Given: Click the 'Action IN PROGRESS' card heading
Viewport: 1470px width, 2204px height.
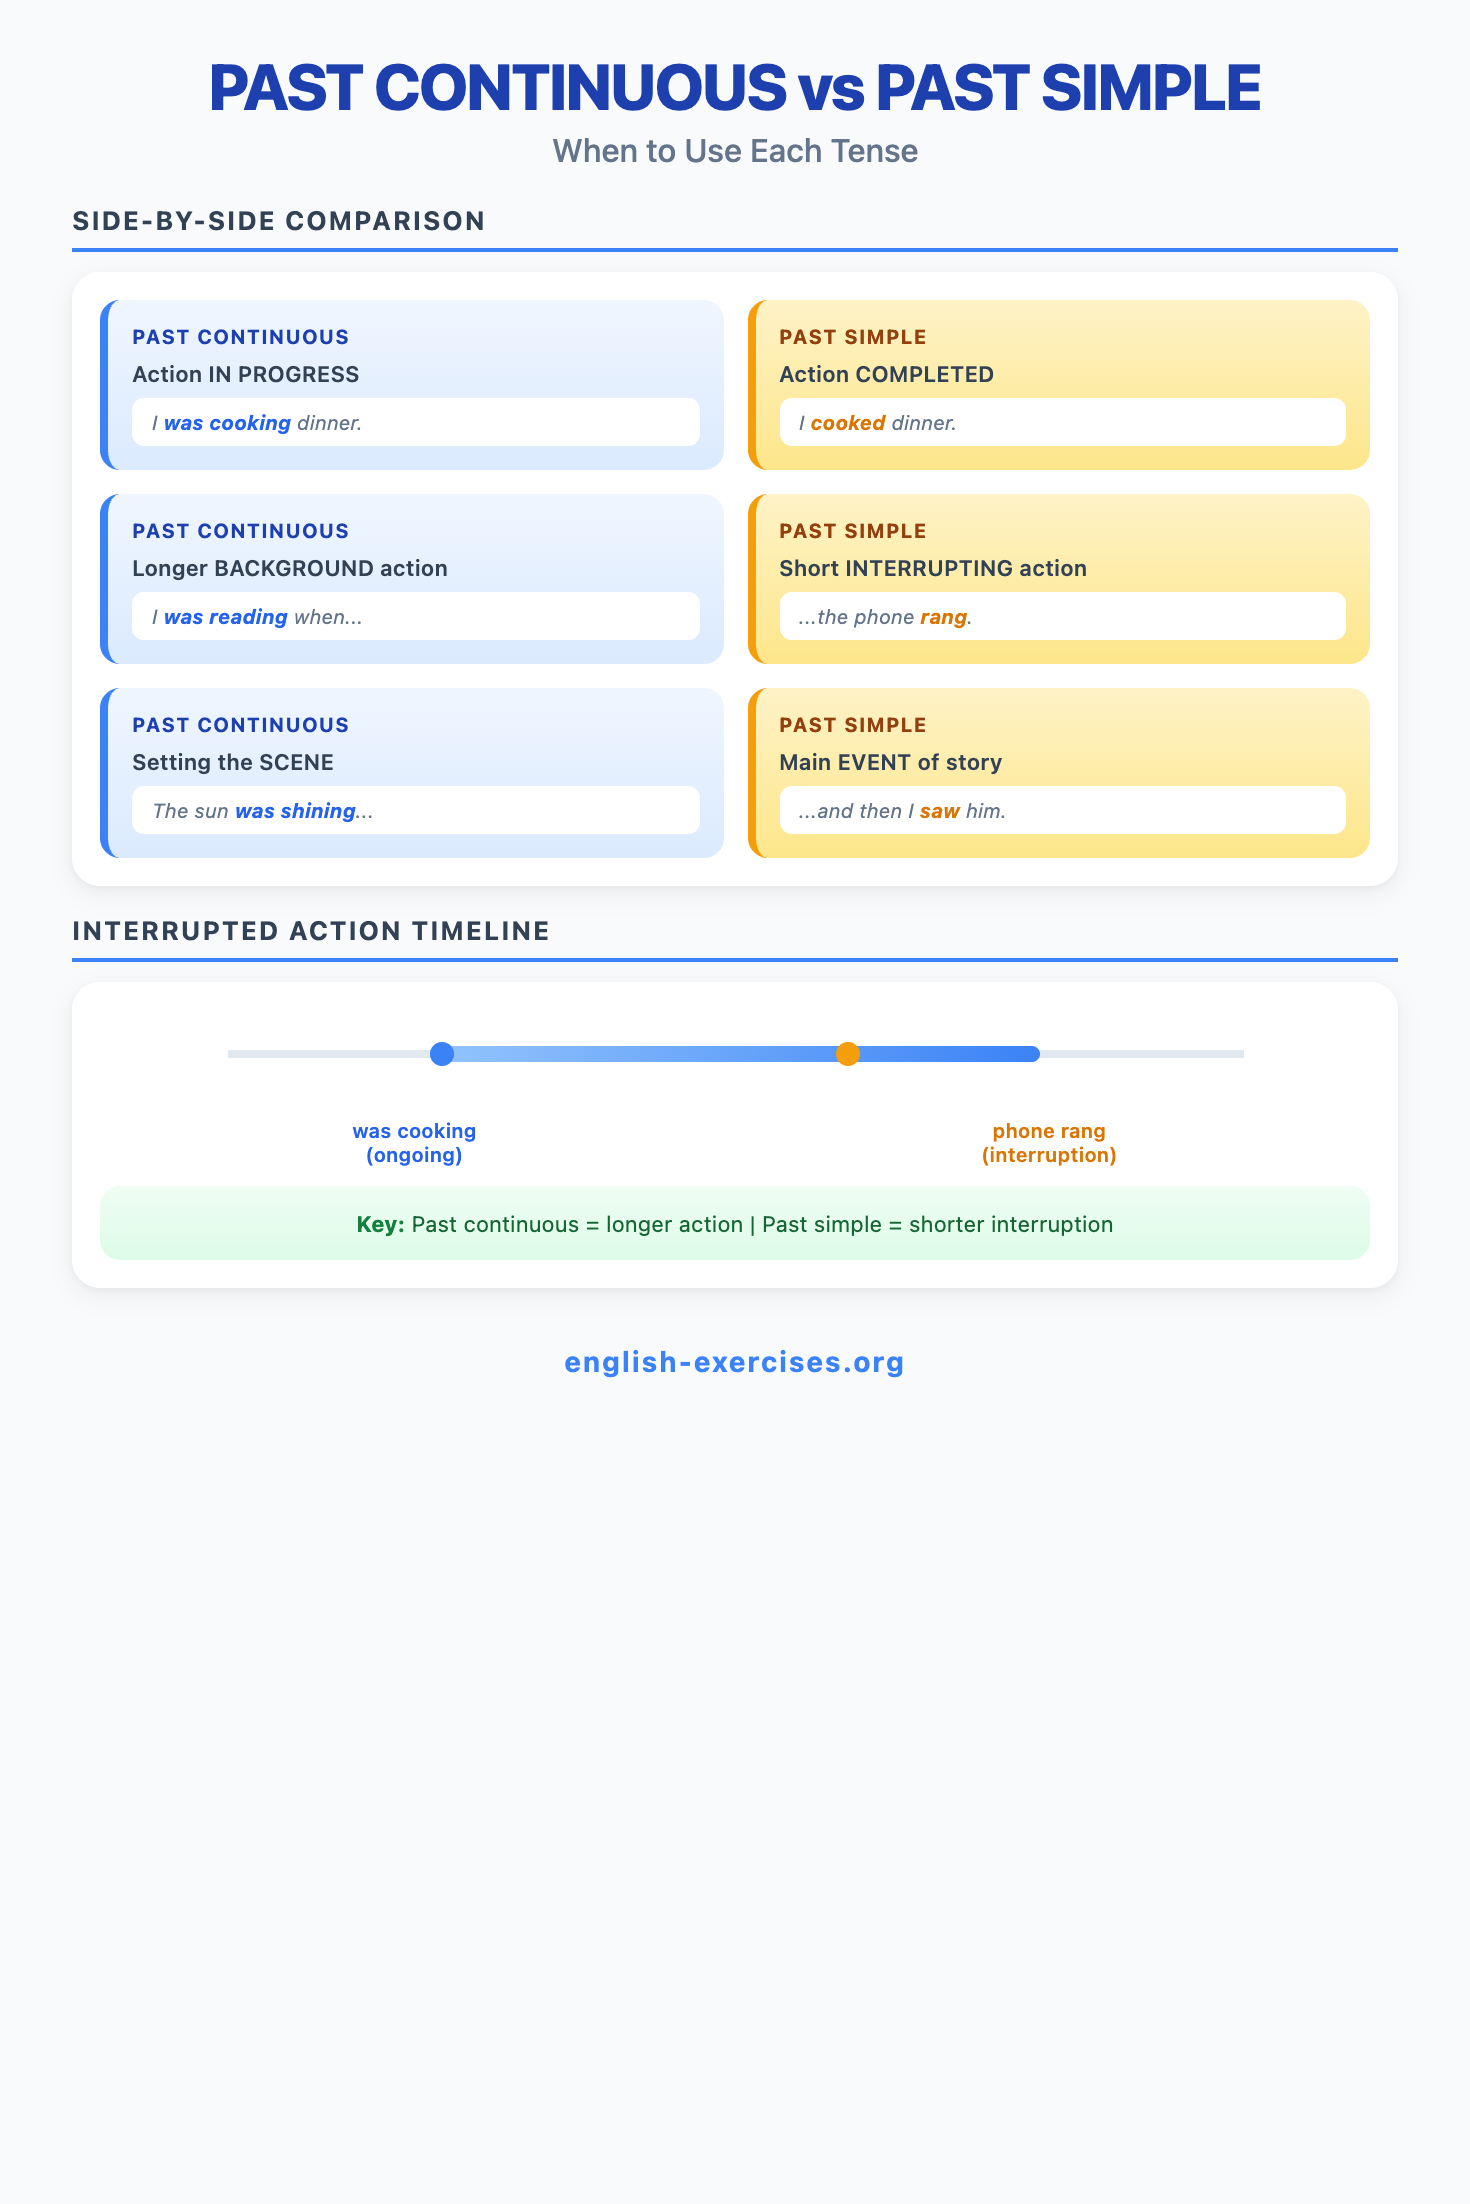Looking at the screenshot, I should (x=246, y=375).
